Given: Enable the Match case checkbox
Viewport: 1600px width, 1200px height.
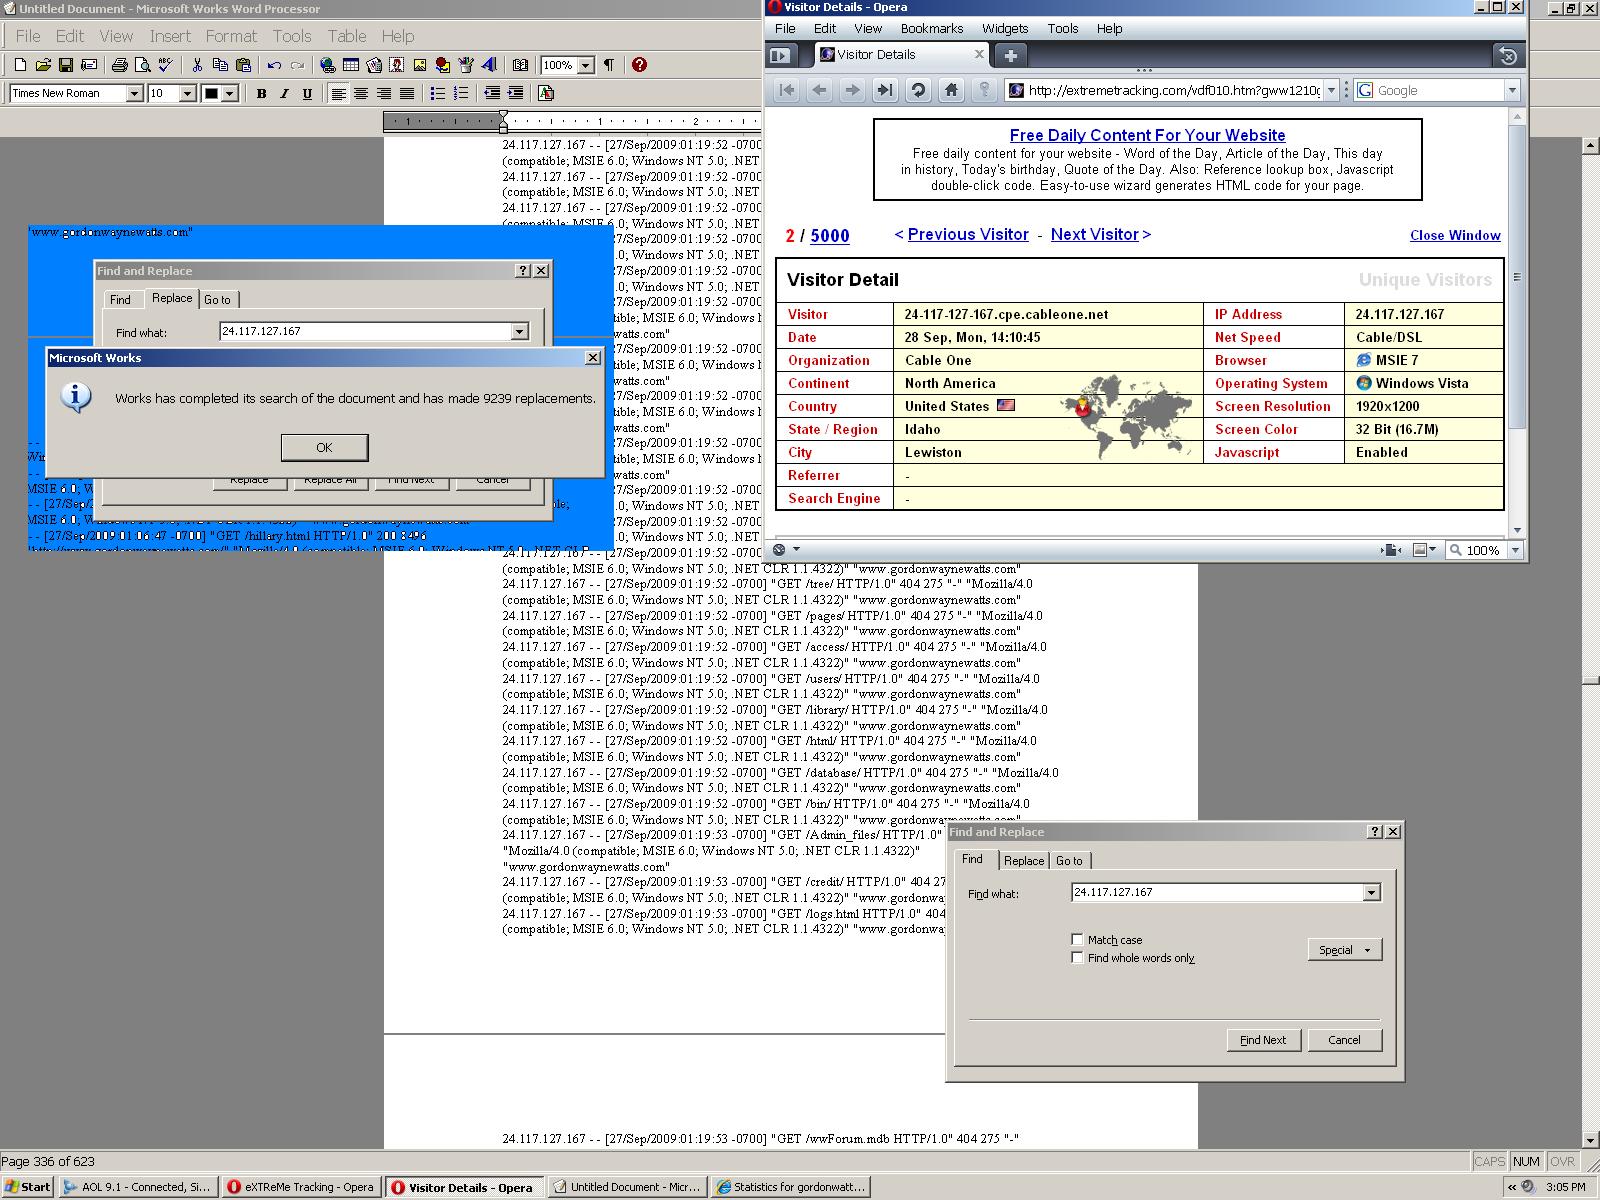Looking at the screenshot, I should tap(1077, 939).
